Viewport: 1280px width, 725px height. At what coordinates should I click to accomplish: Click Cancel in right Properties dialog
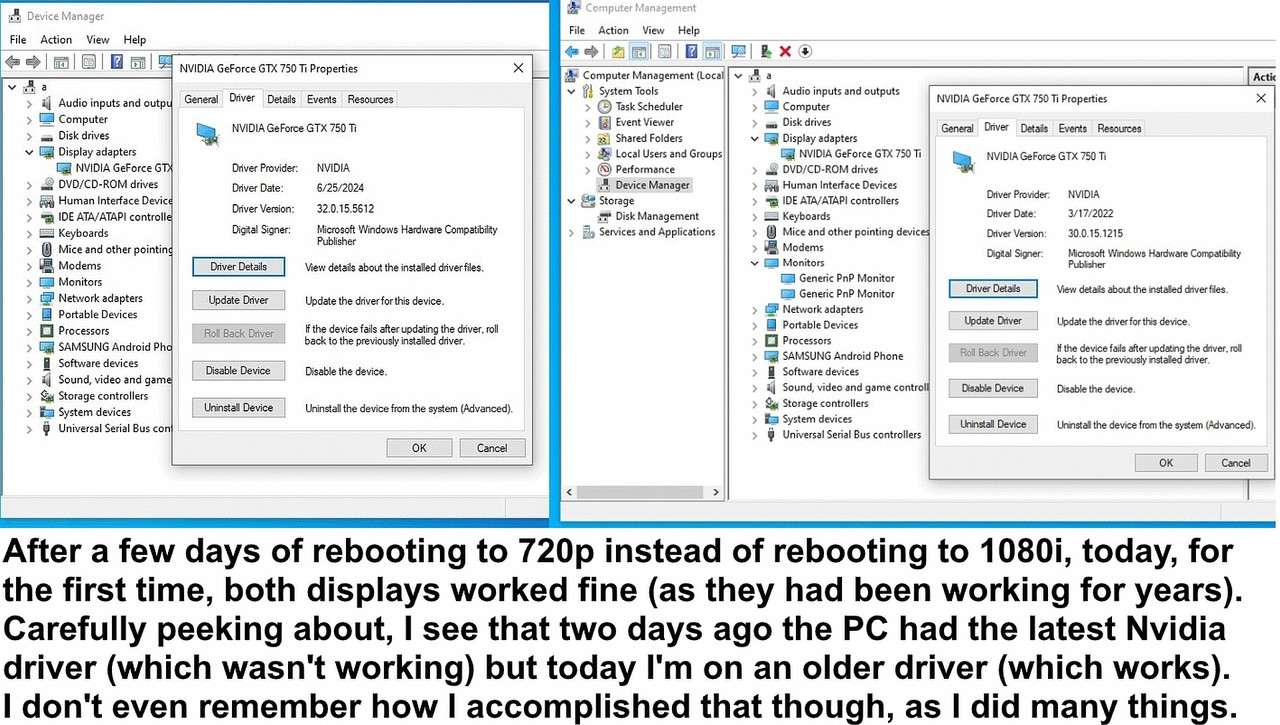click(1236, 463)
